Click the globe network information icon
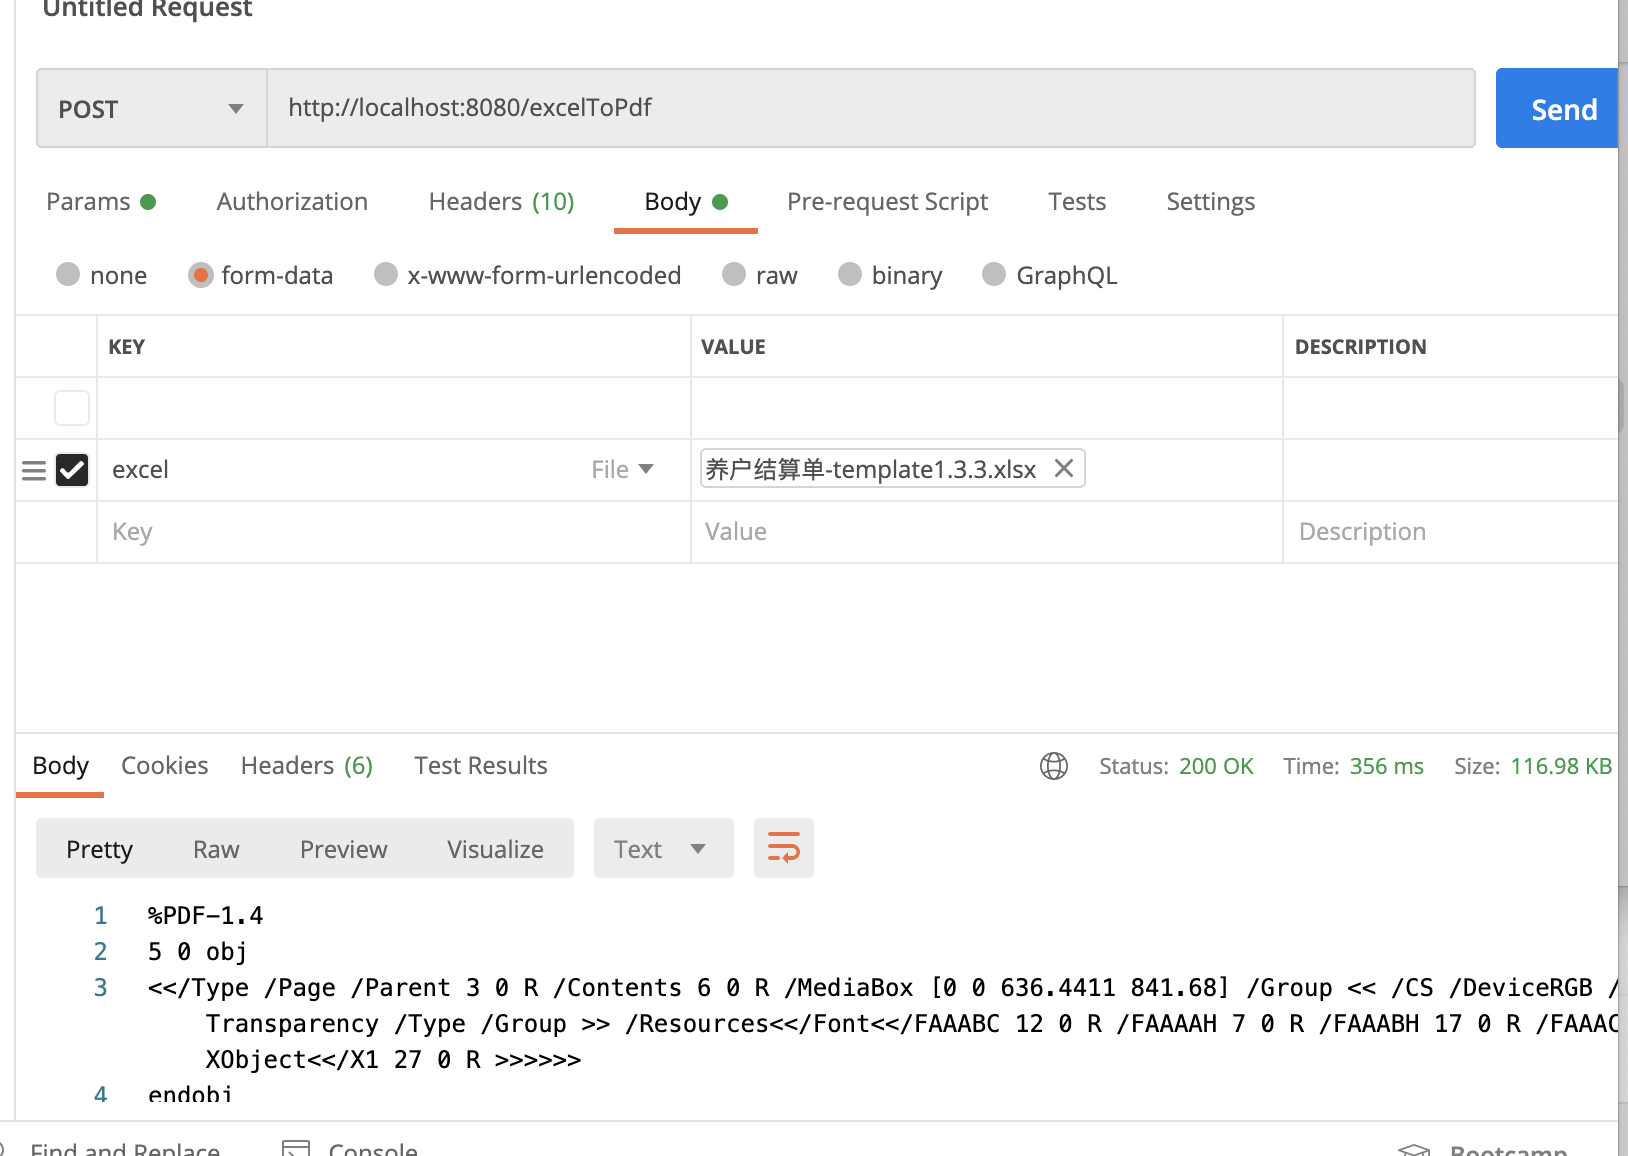 [1052, 766]
